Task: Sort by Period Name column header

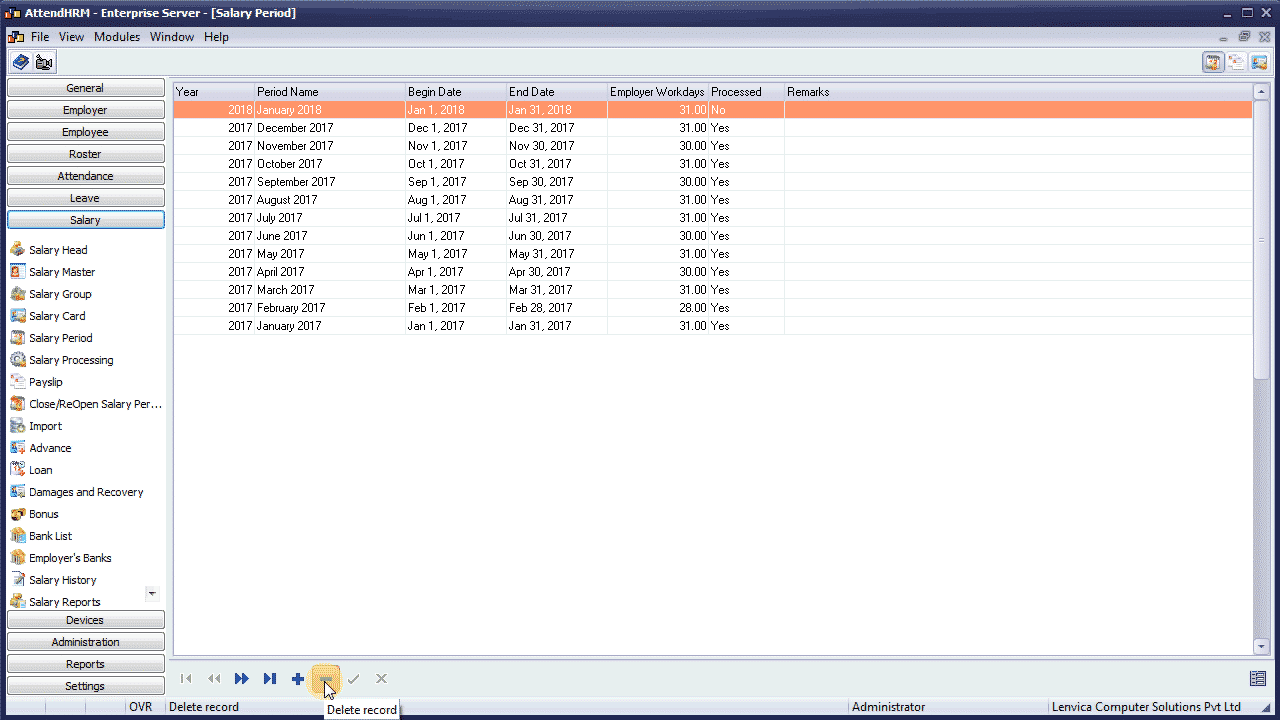Action: (330, 92)
